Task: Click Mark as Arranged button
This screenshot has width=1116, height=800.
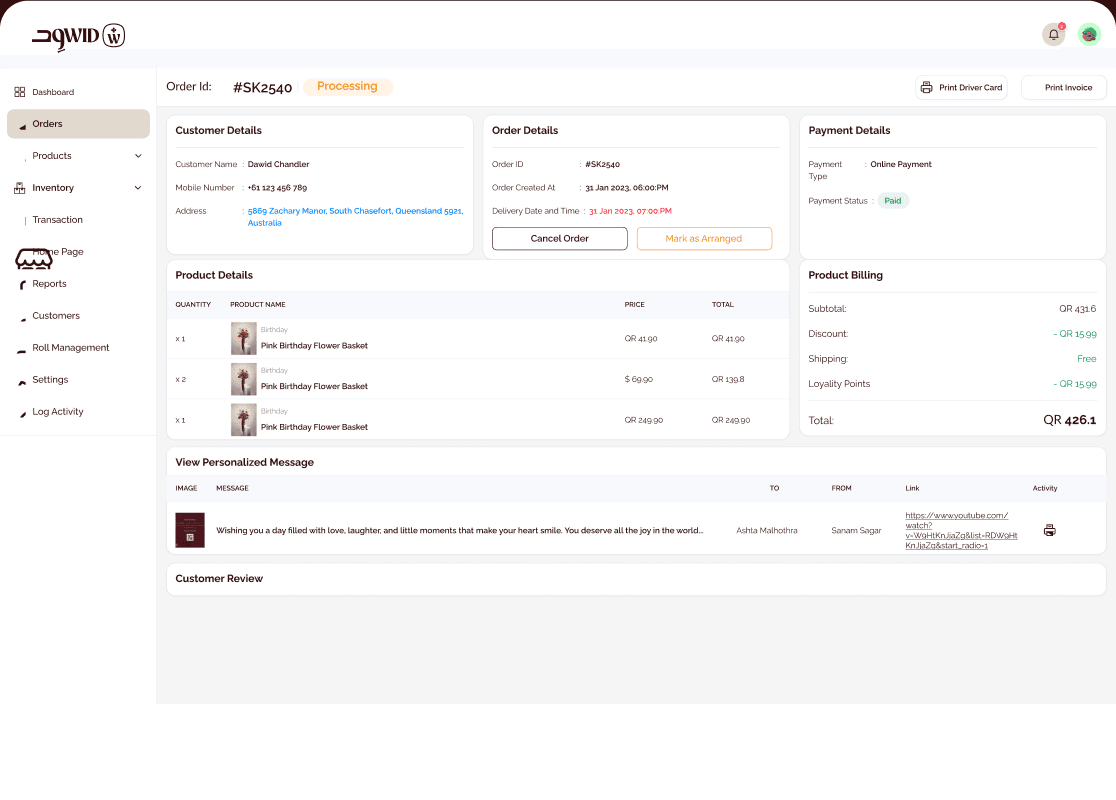Action: point(704,238)
